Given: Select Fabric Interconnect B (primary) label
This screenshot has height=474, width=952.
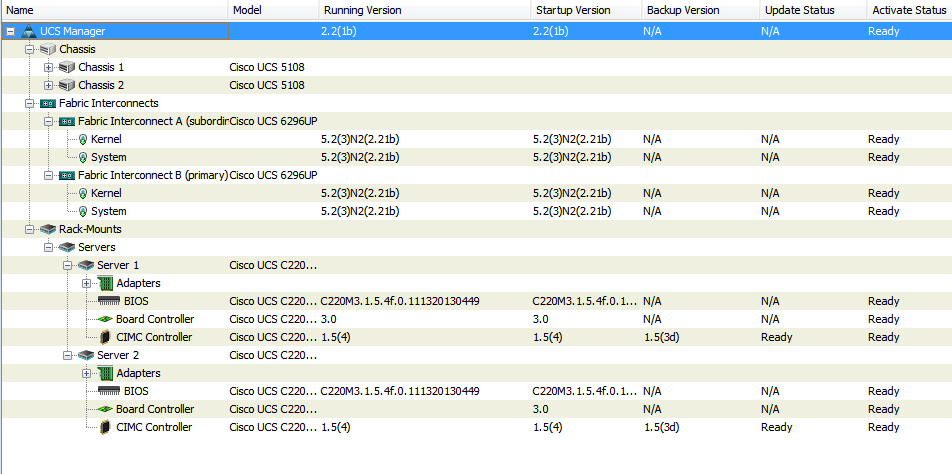Looking at the screenshot, I should (x=153, y=175).
